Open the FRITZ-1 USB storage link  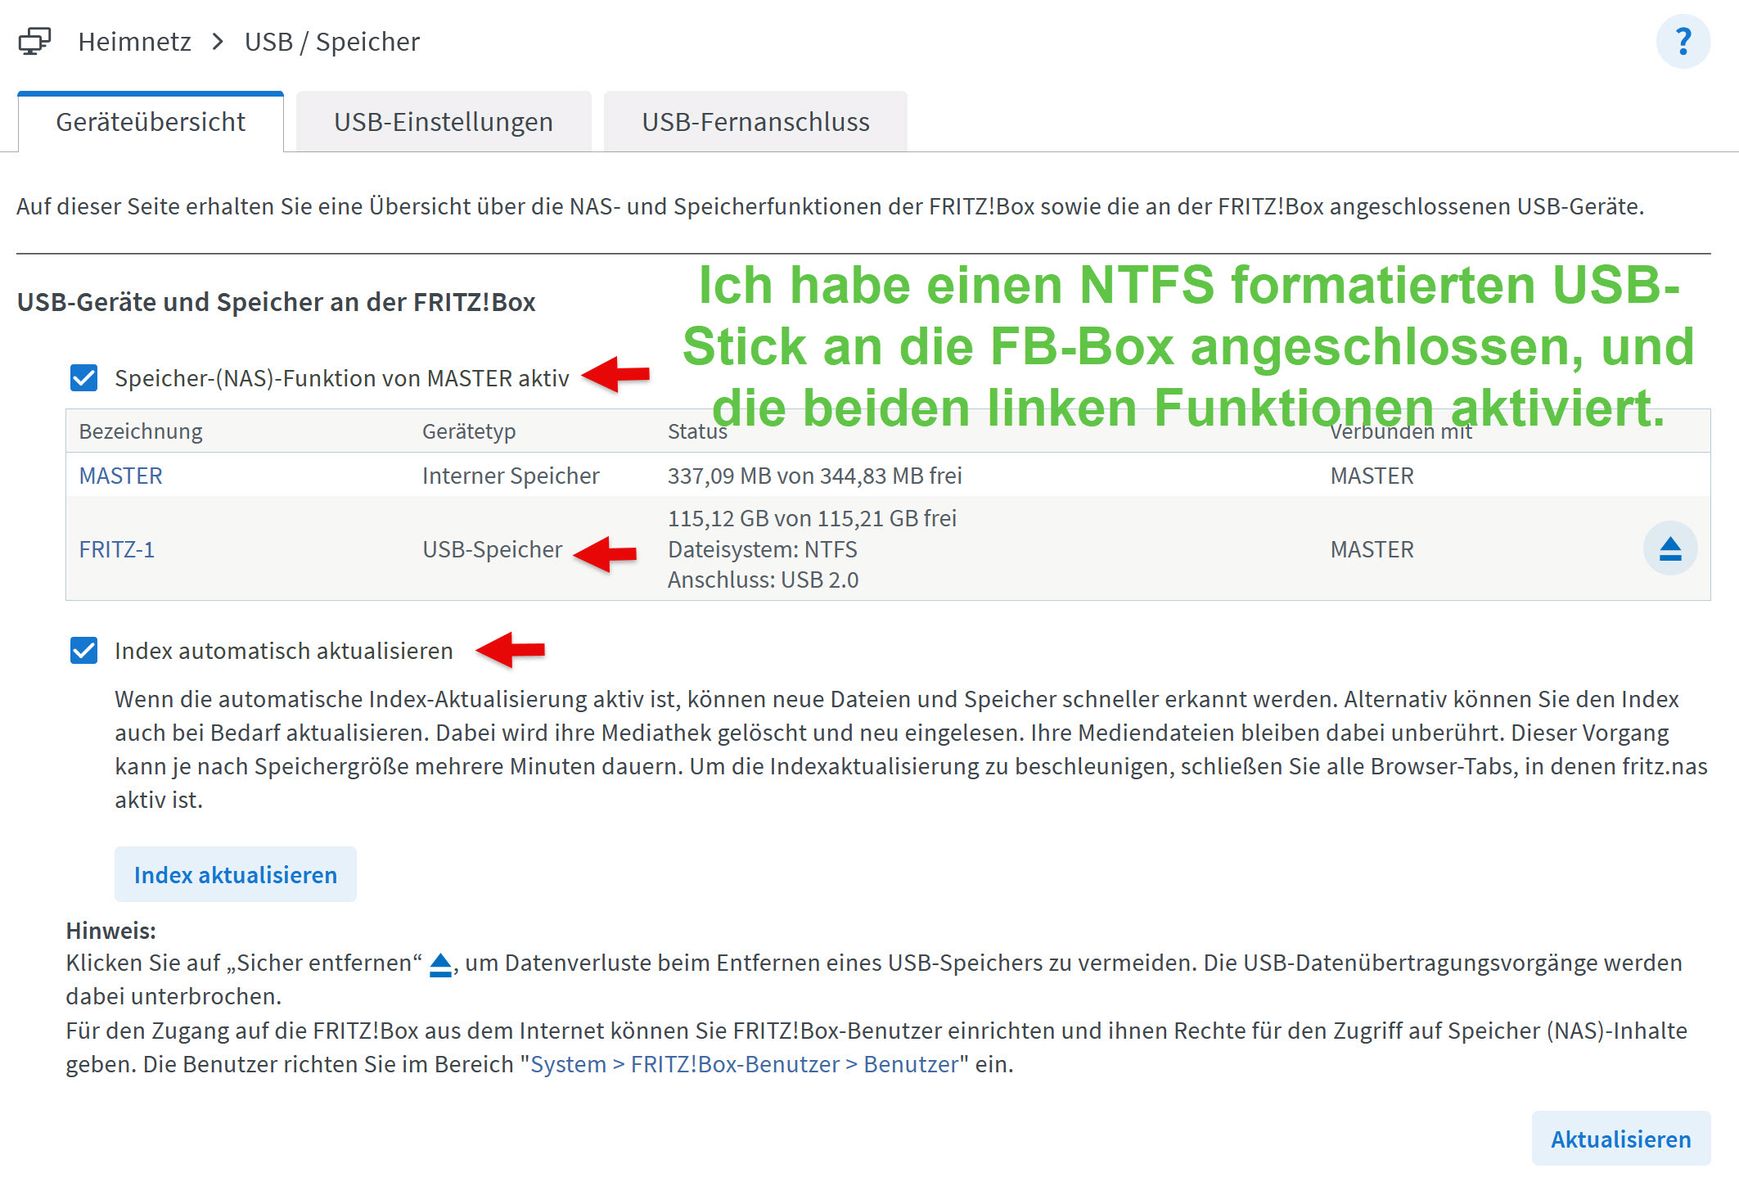[117, 550]
